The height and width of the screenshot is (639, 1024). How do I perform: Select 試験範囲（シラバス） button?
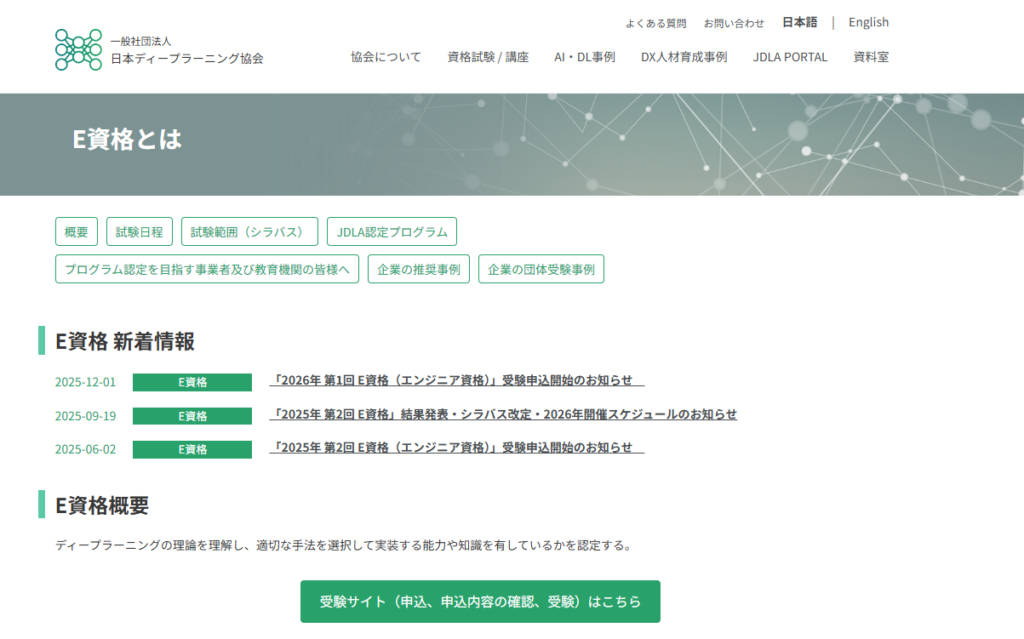click(249, 232)
